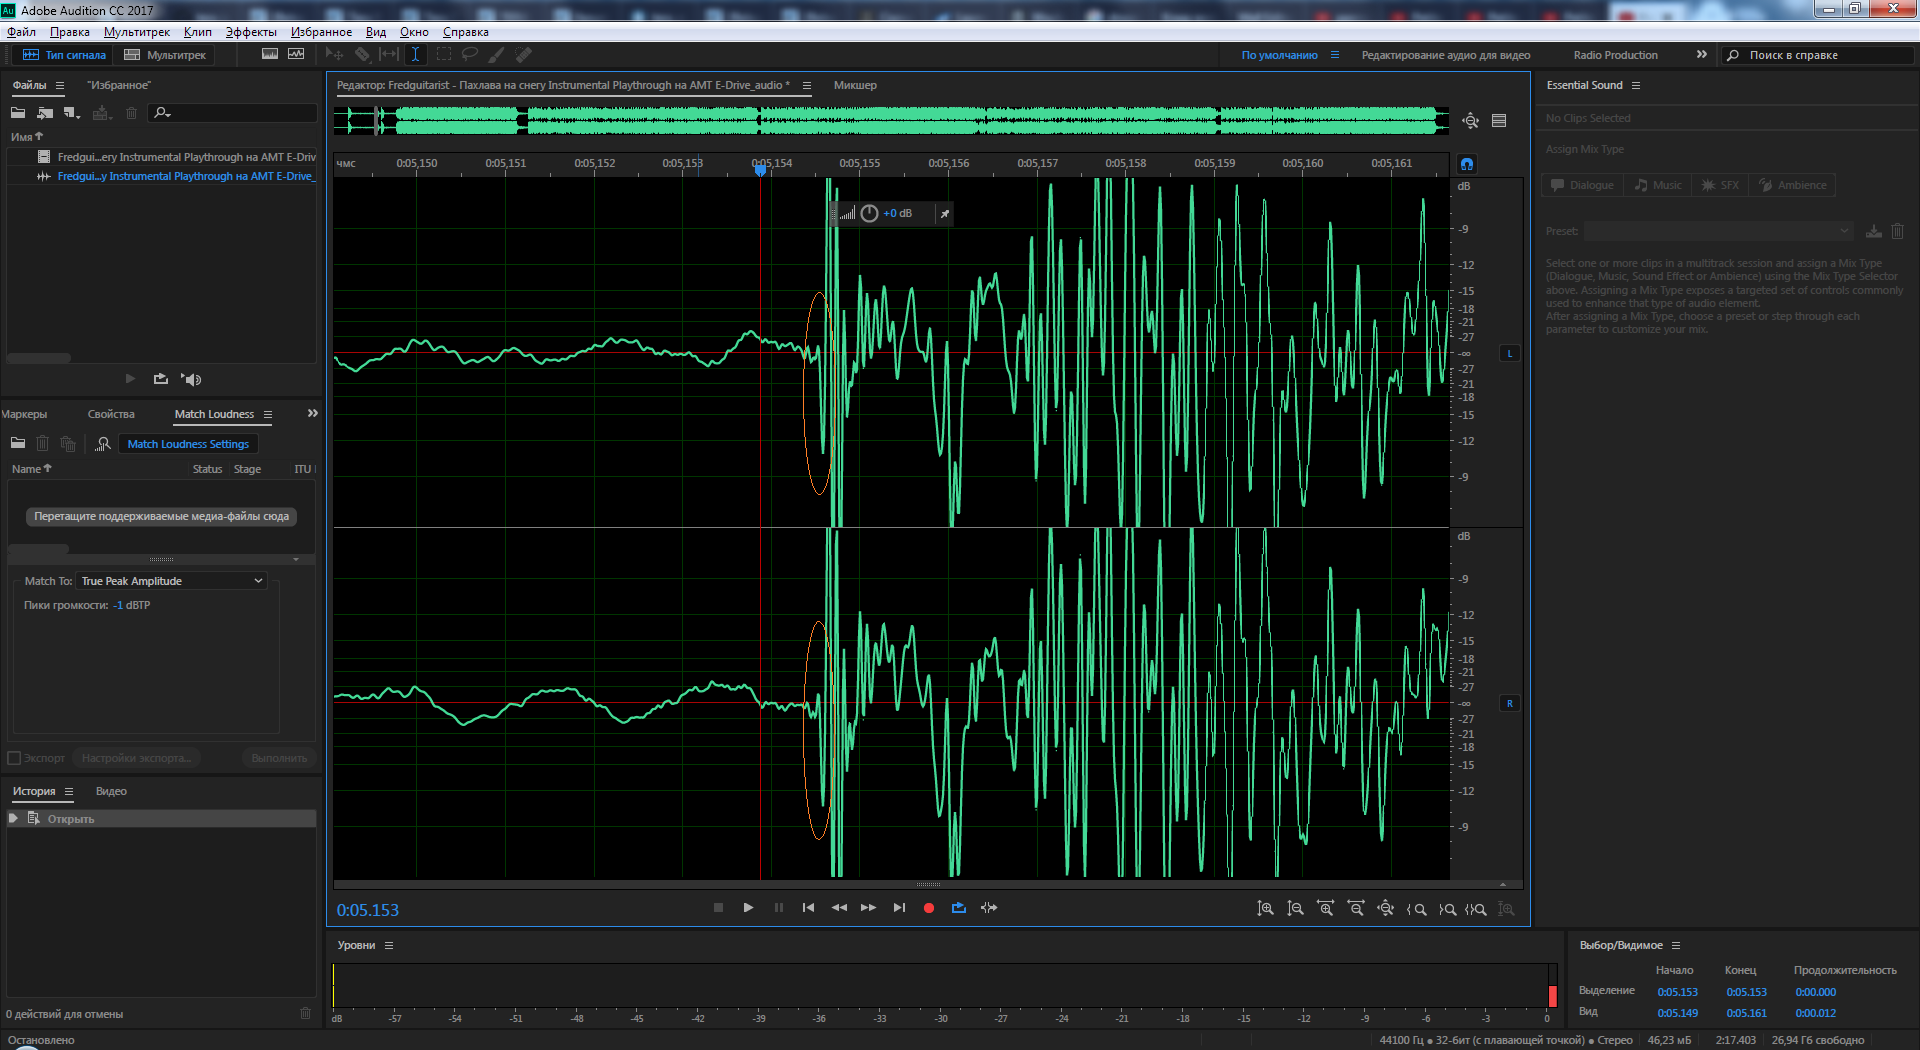Image resolution: width=1920 pixels, height=1050 pixels.
Task: Toggle auto-play speaker icon in Files panel
Action: click(x=191, y=379)
